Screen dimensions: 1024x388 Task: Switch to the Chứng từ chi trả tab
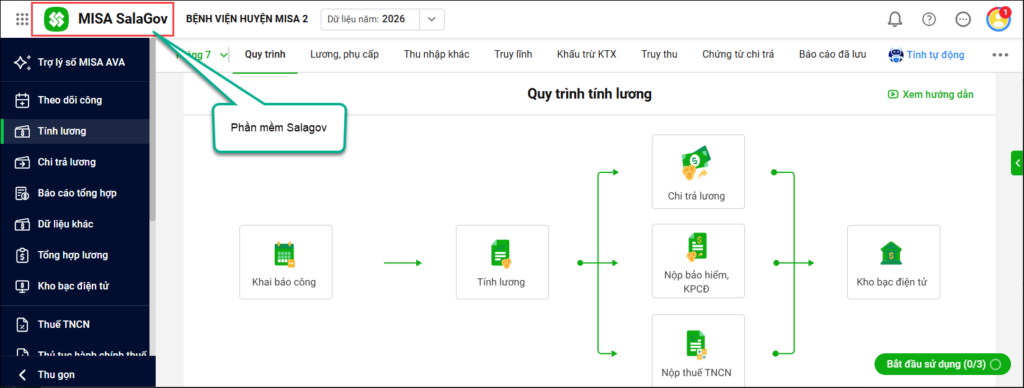pos(738,54)
